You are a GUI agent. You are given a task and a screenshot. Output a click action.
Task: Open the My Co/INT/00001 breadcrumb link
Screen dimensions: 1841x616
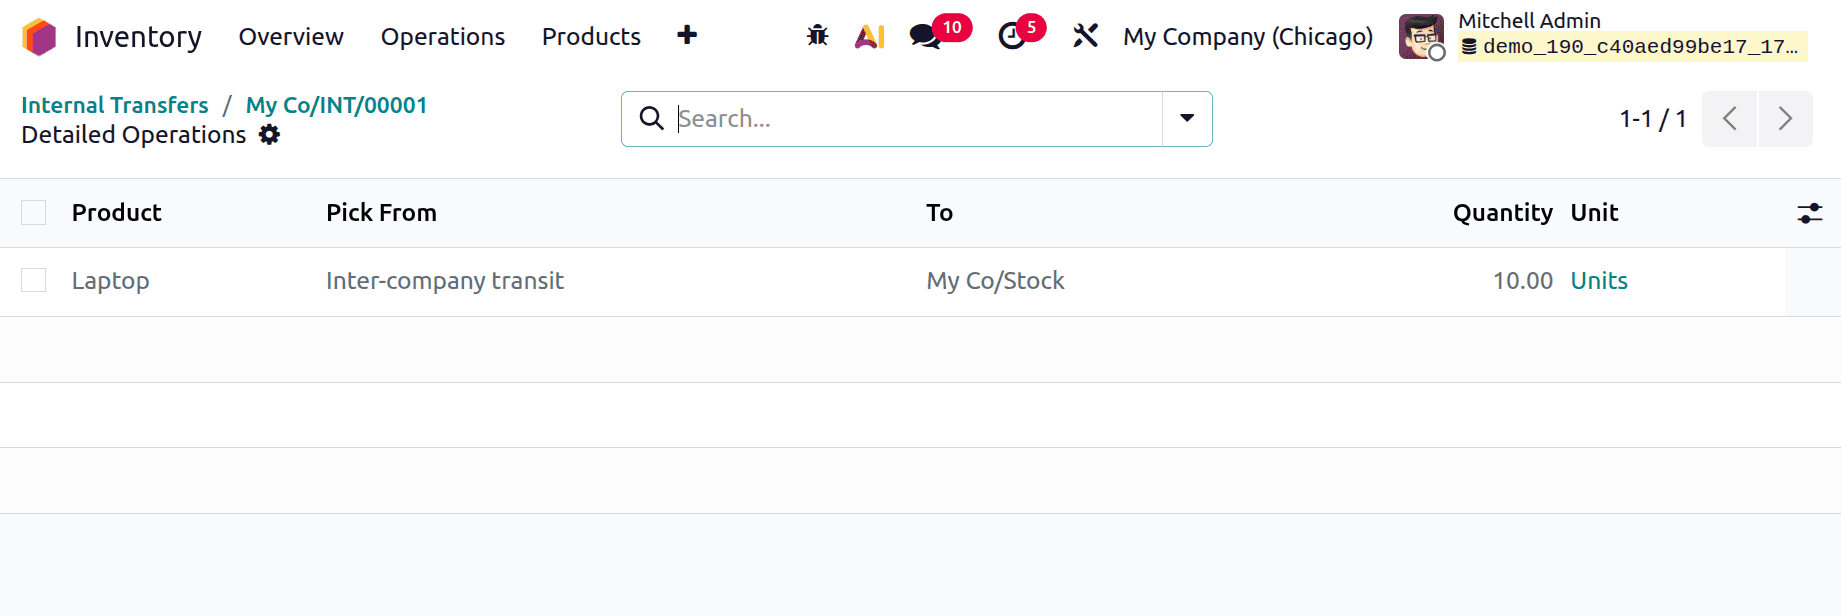(x=336, y=105)
